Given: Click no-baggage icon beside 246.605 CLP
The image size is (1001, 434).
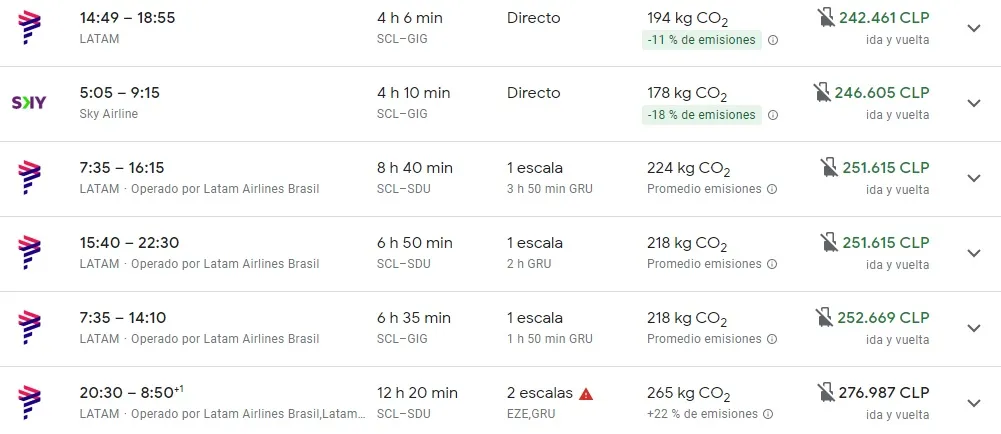Looking at the screenshot, I should (x=822, y=92).
